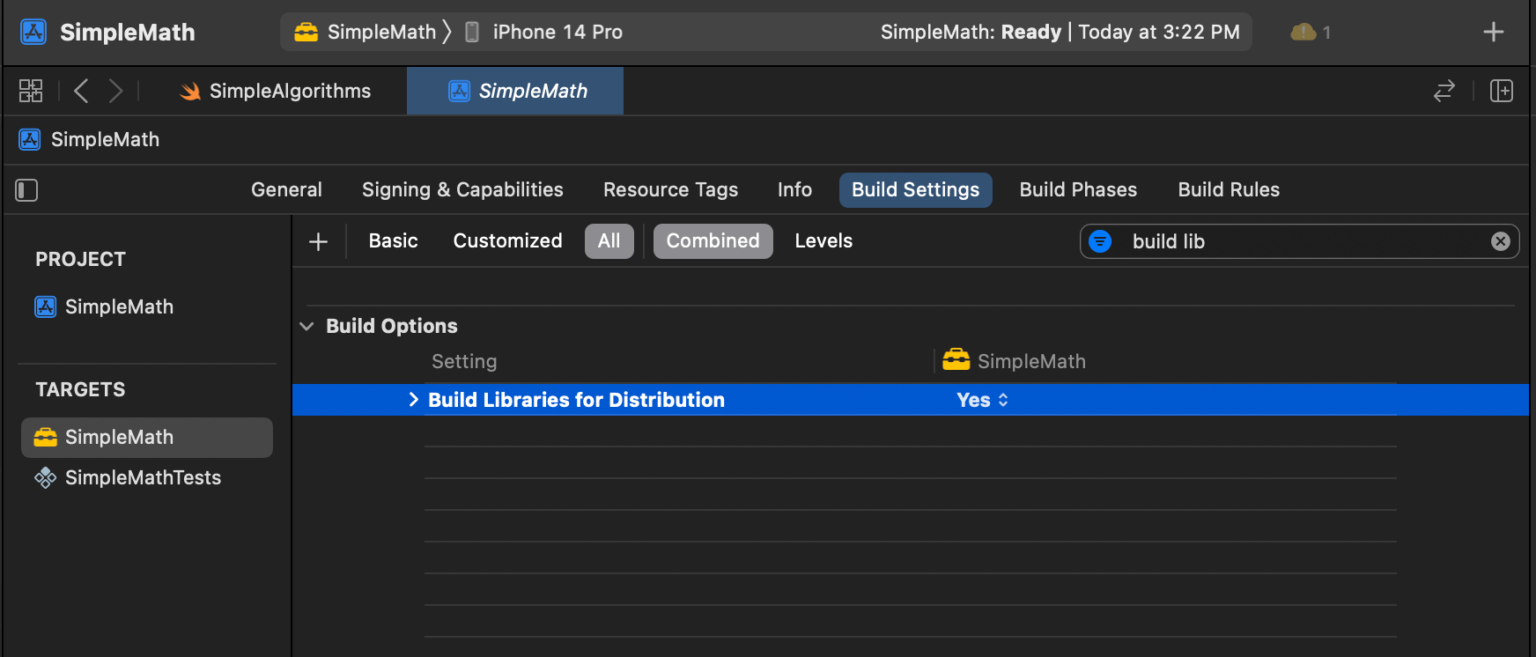The height and width of the screenshot is (657, 1536).
Task: Toggle the project and targets list sidebar
Action: [27, 190]
